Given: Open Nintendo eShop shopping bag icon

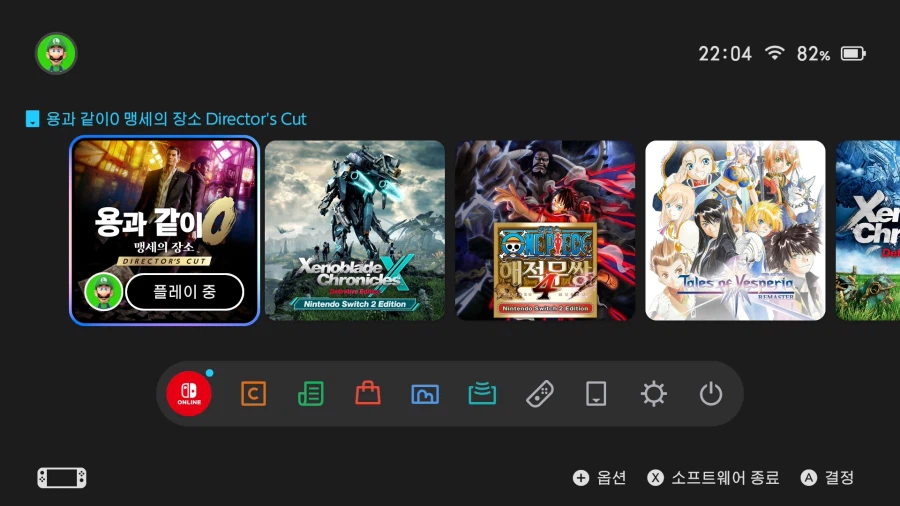Looking at the screenshot, I should pyautogui.click(x=368, y=394).
